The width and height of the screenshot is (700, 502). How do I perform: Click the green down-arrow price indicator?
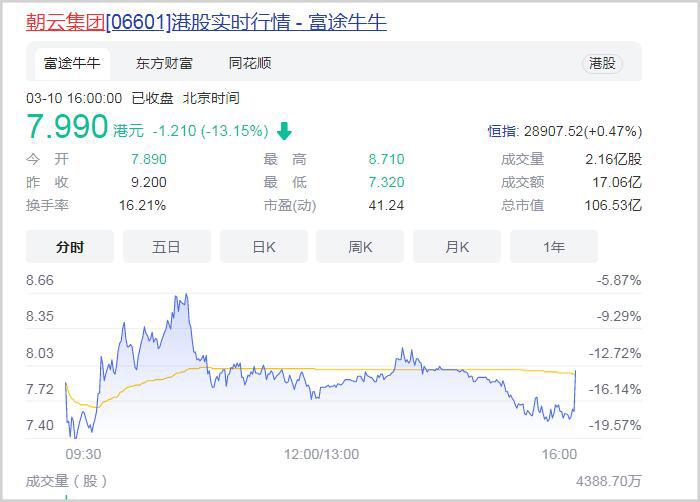[284, 131]
